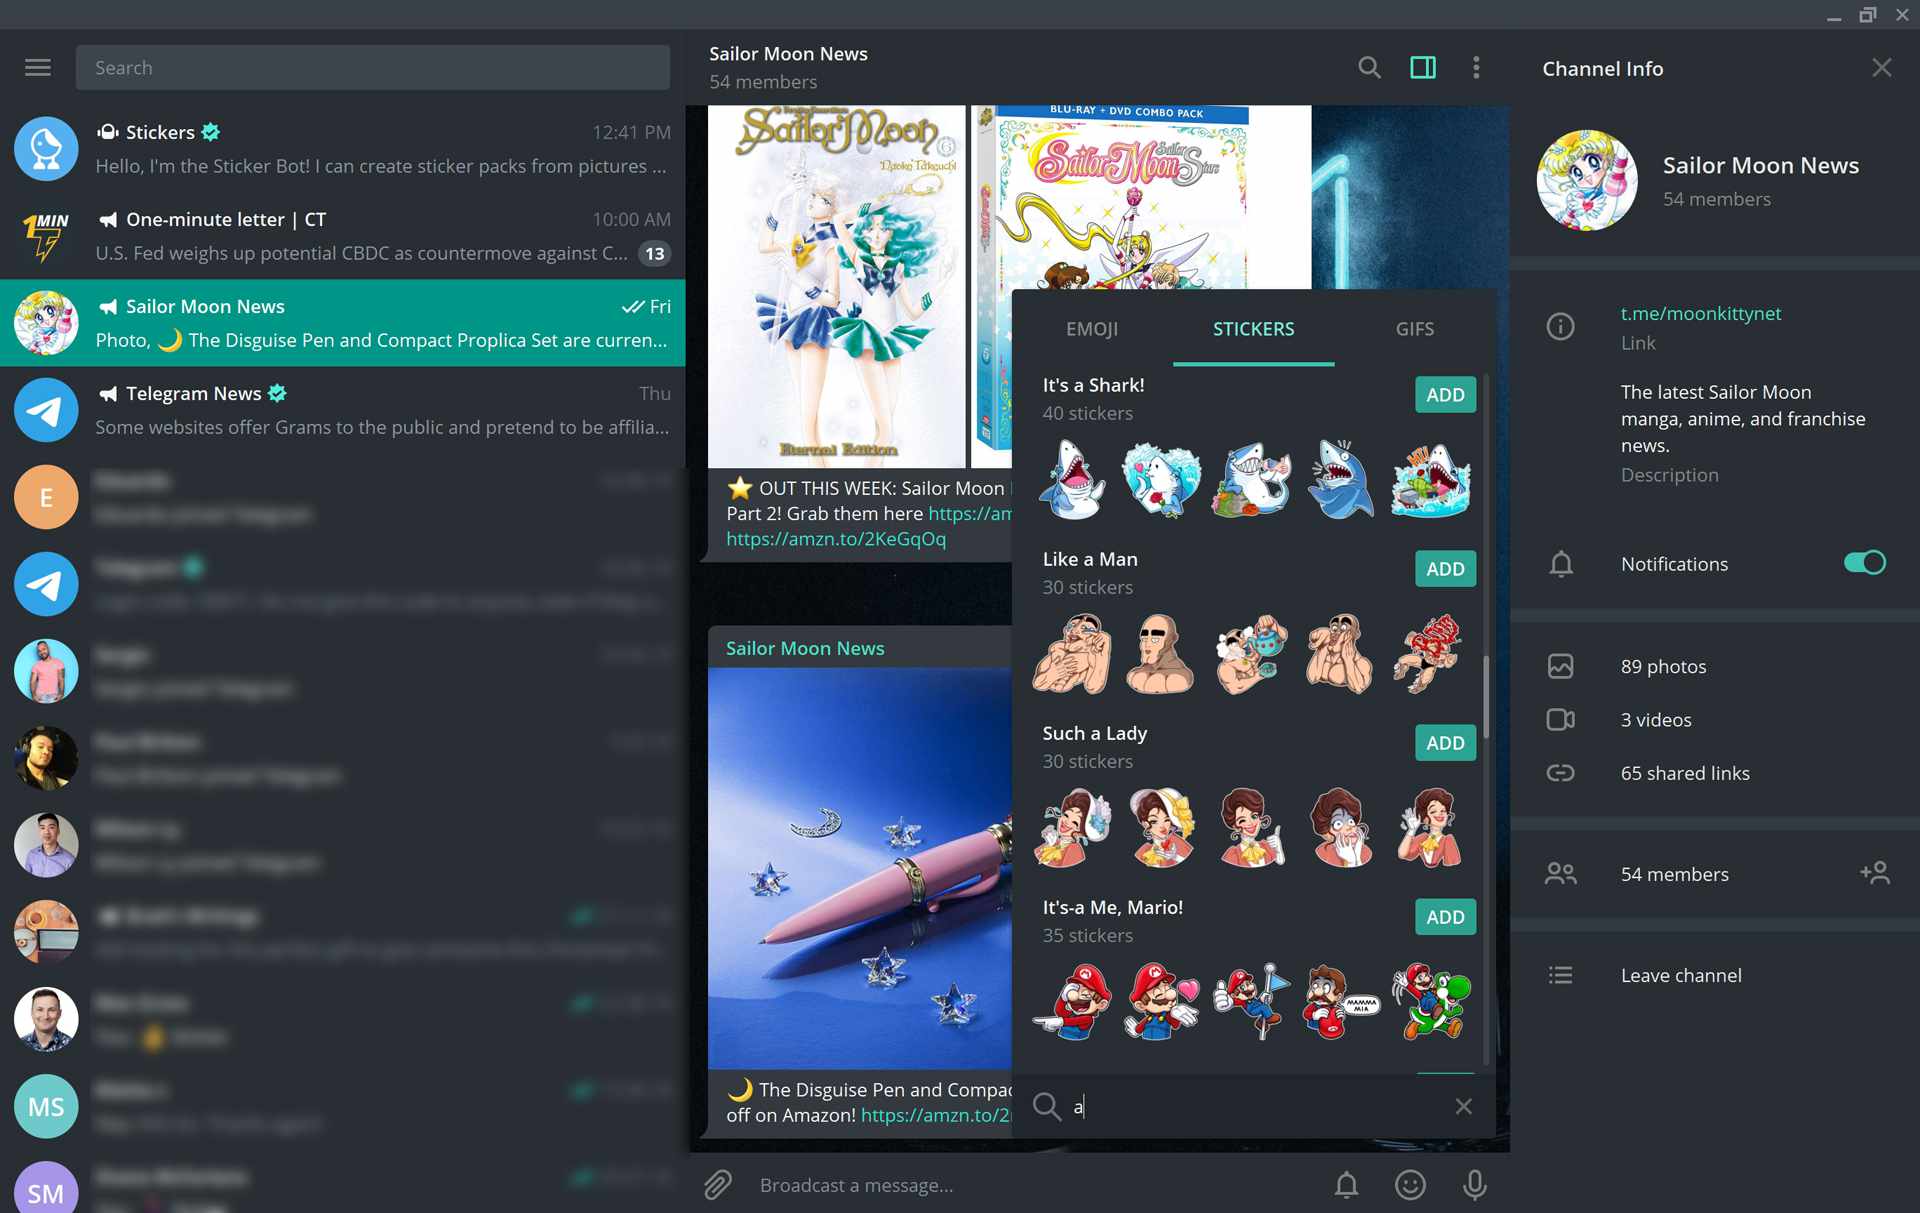The height and width of the screenshot is (1213, 1920).
Task: Start voice recording with microphone icon
Action: pyautogui.click(x=1474, y=1185)
